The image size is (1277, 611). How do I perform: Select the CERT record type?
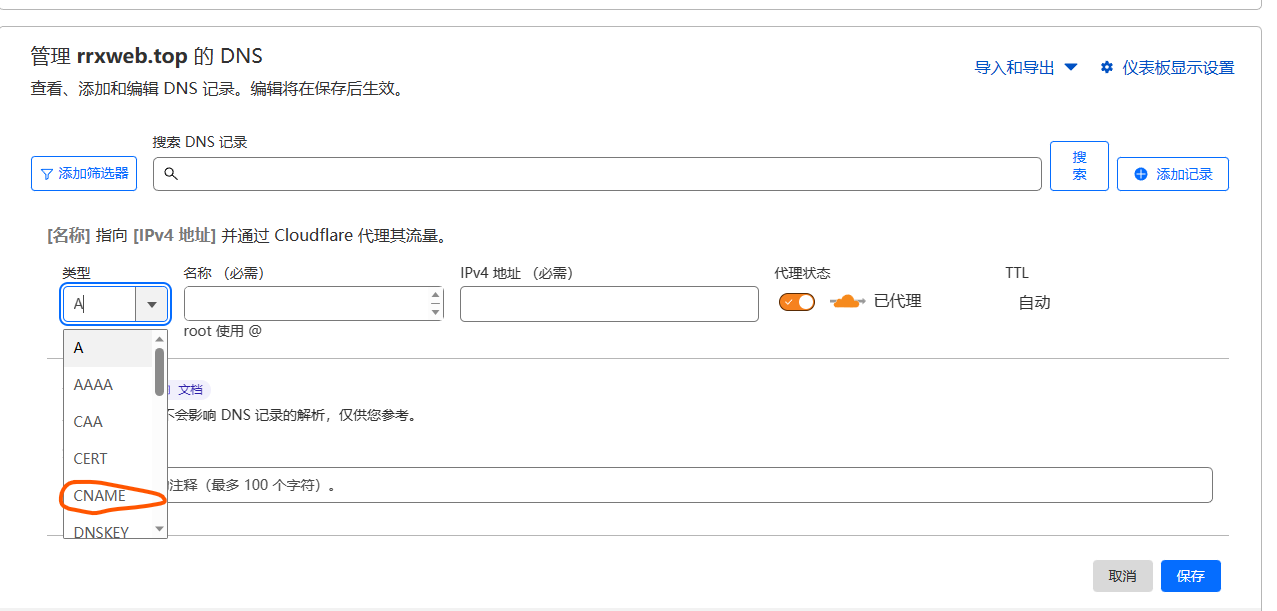click(x=90, y=459)
